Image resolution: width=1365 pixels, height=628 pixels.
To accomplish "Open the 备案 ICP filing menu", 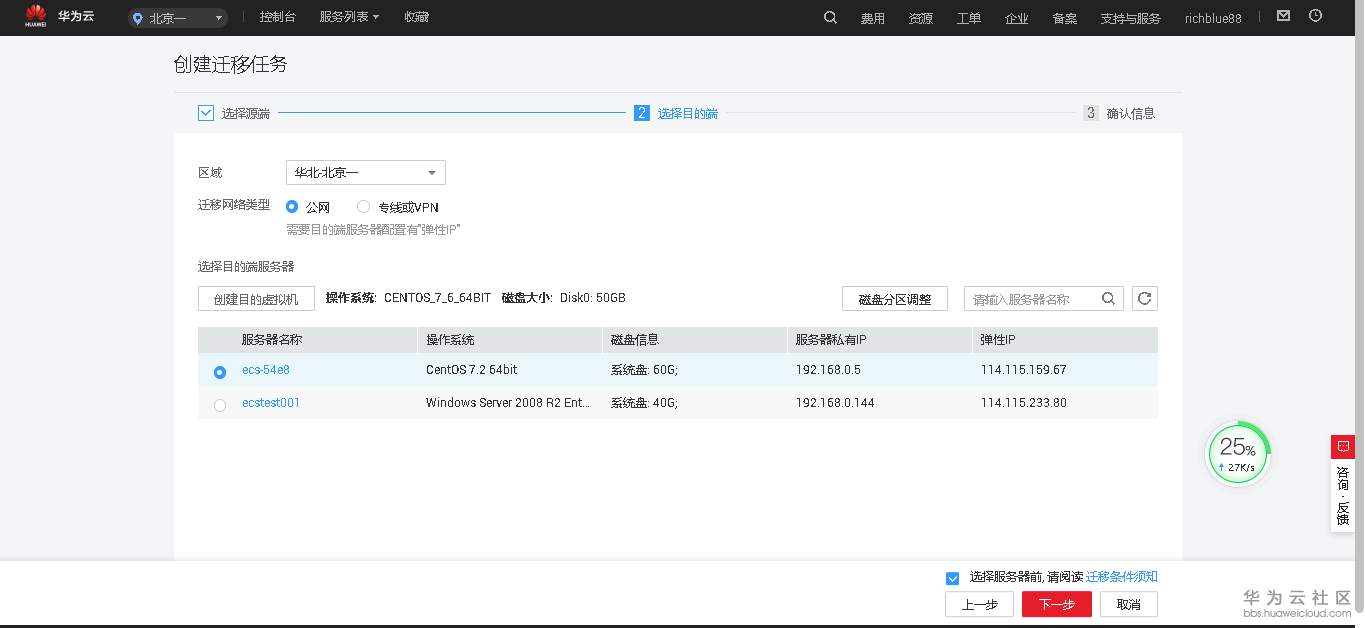I will tap(1065, 18).
